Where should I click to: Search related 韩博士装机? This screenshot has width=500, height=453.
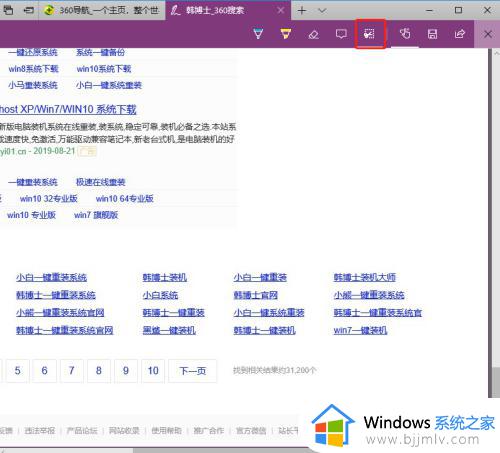[x=165, y=277]
